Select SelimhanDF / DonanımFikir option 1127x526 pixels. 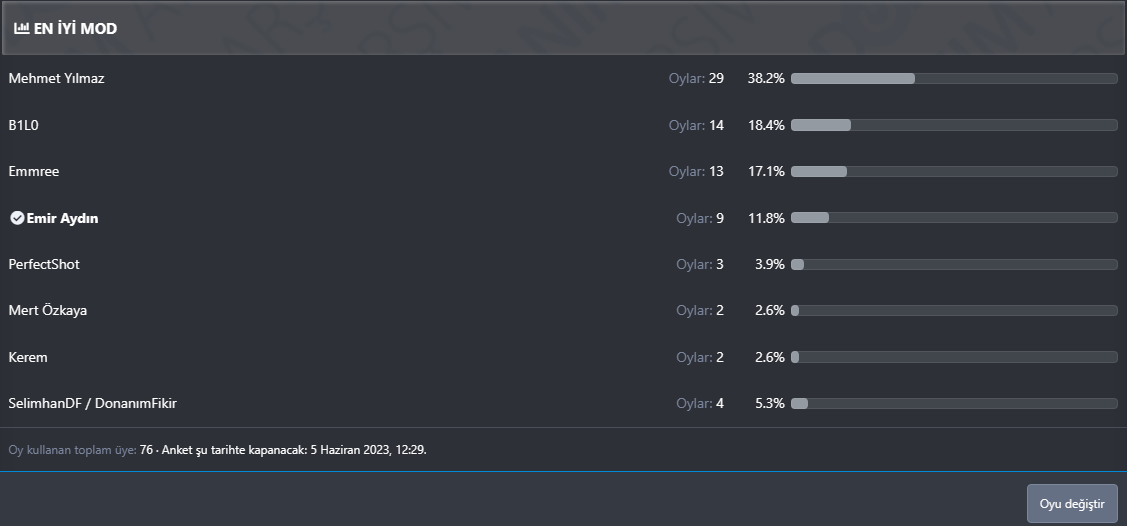[x=93, y=403]
